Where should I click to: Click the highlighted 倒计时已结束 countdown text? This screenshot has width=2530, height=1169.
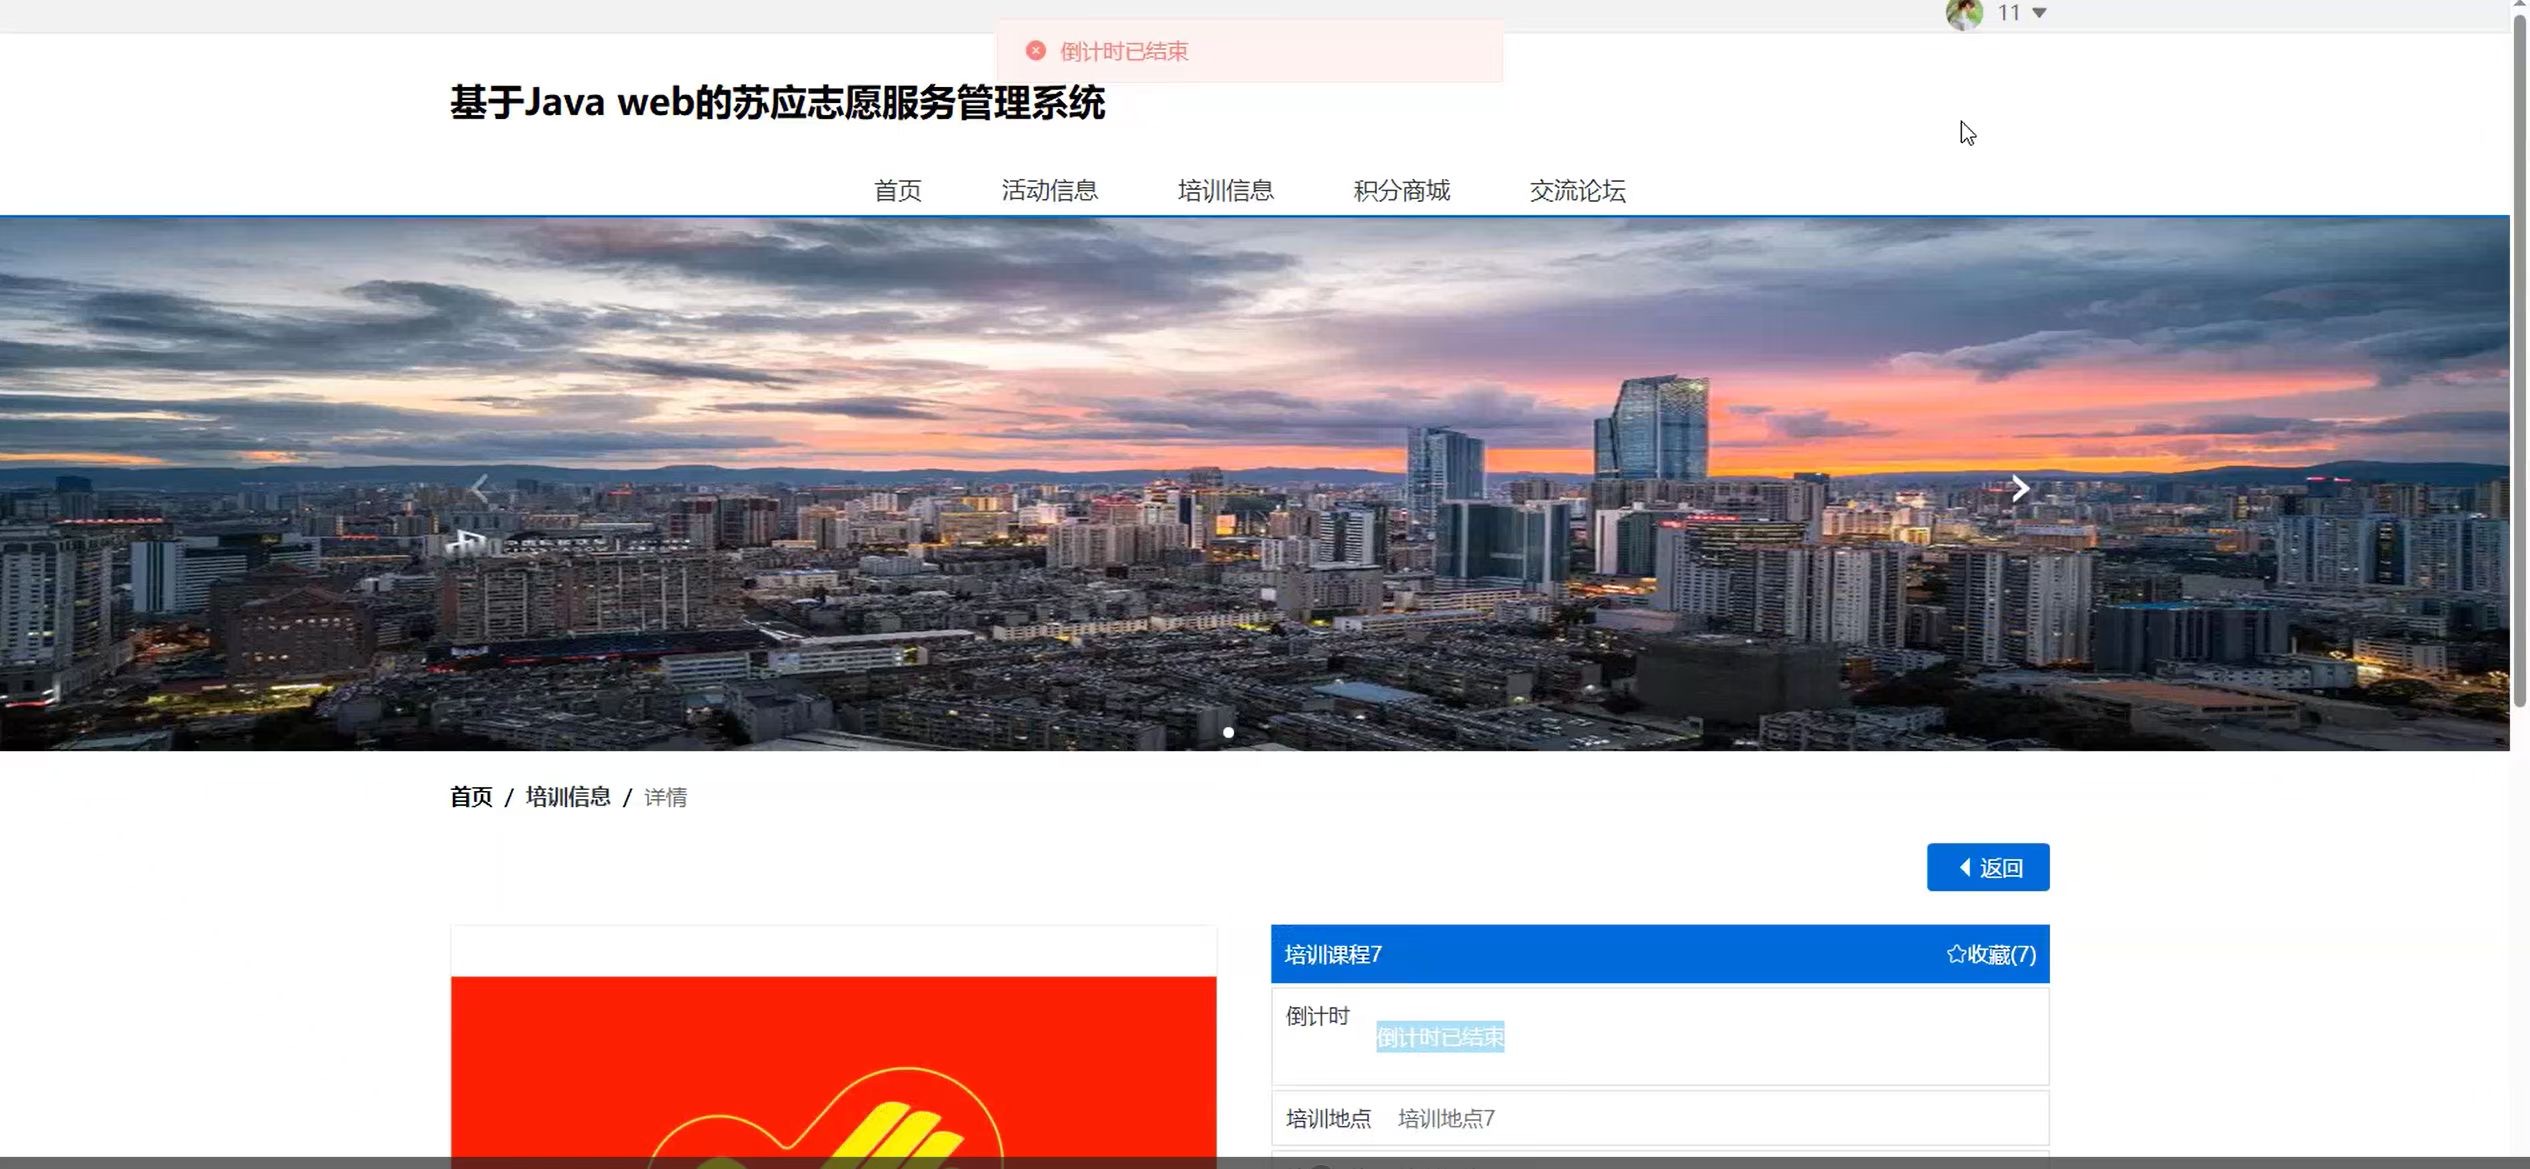[1439, 1037]
